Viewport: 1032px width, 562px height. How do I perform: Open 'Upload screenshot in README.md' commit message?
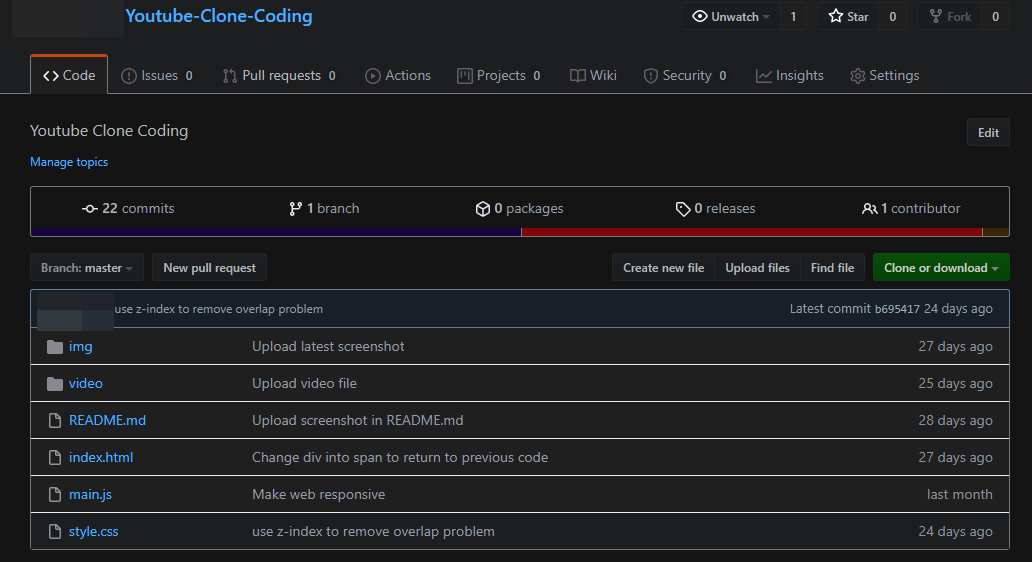tap(357, 420)
